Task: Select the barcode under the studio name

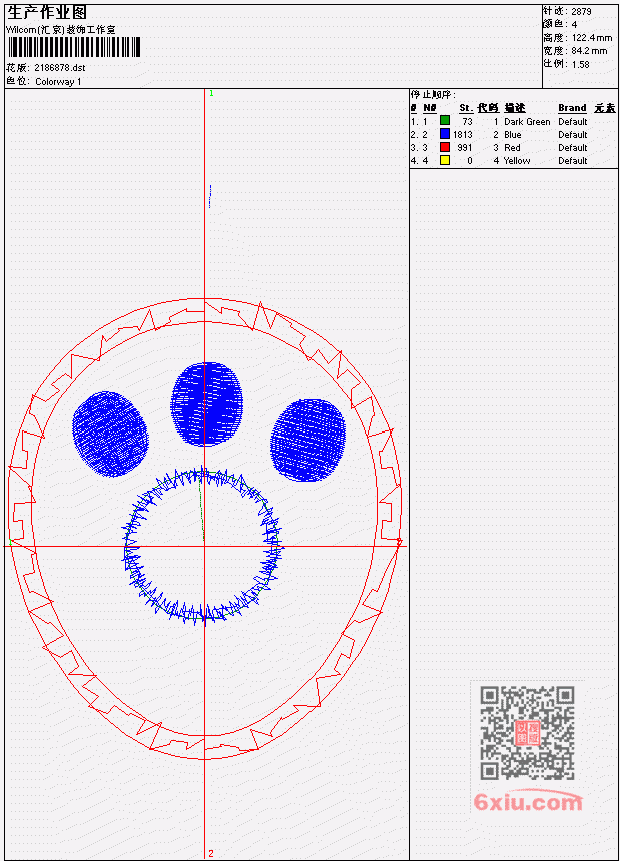Action: coord(74,47)
